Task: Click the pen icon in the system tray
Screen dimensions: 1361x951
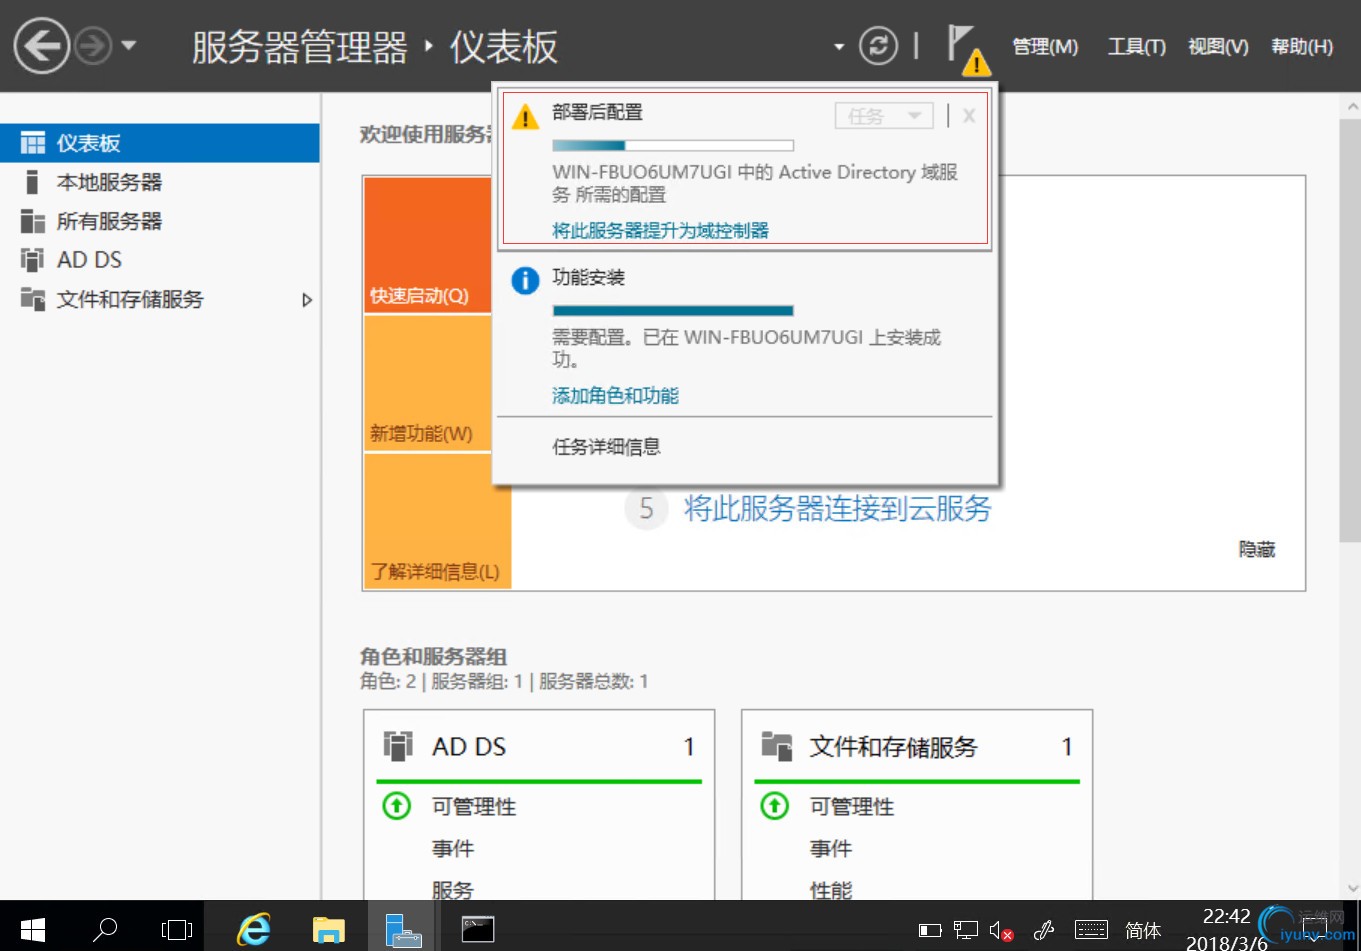Action: click(1044, 931)
